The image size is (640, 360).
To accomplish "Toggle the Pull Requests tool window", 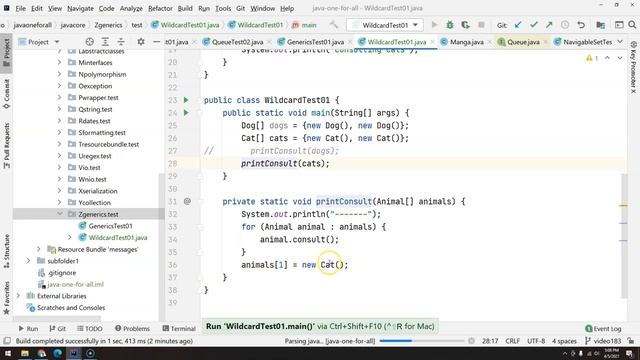I will click(7, 146).
